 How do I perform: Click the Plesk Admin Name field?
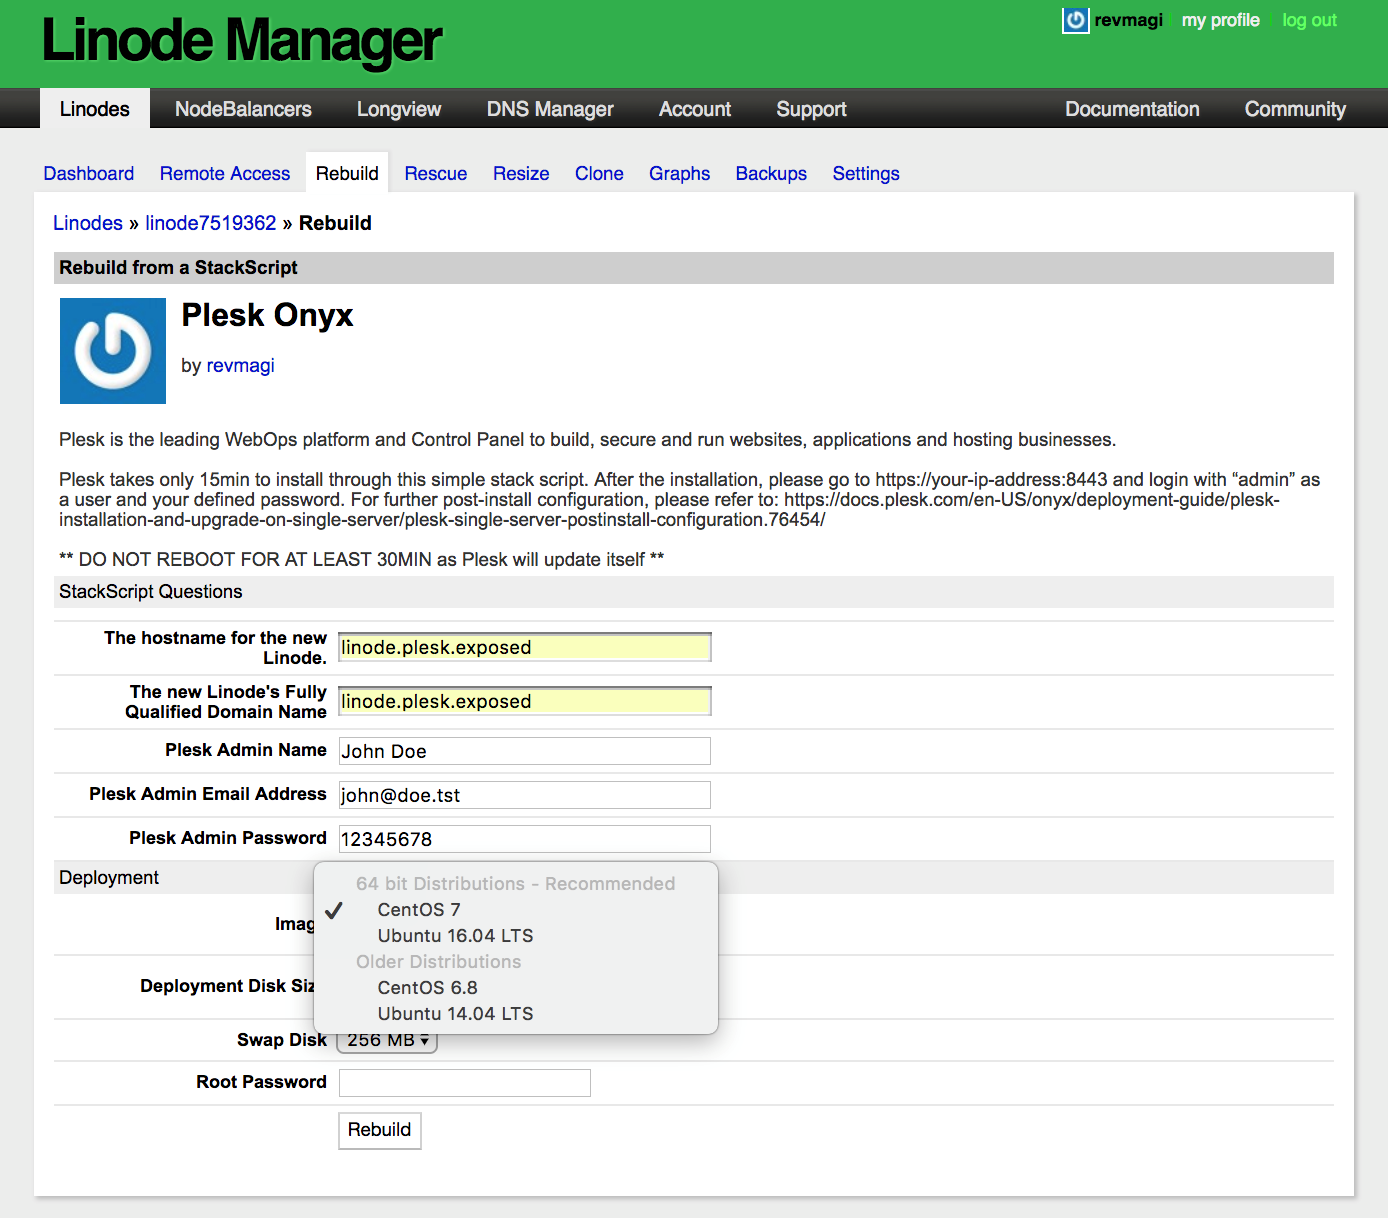click(x=525, y=751)
